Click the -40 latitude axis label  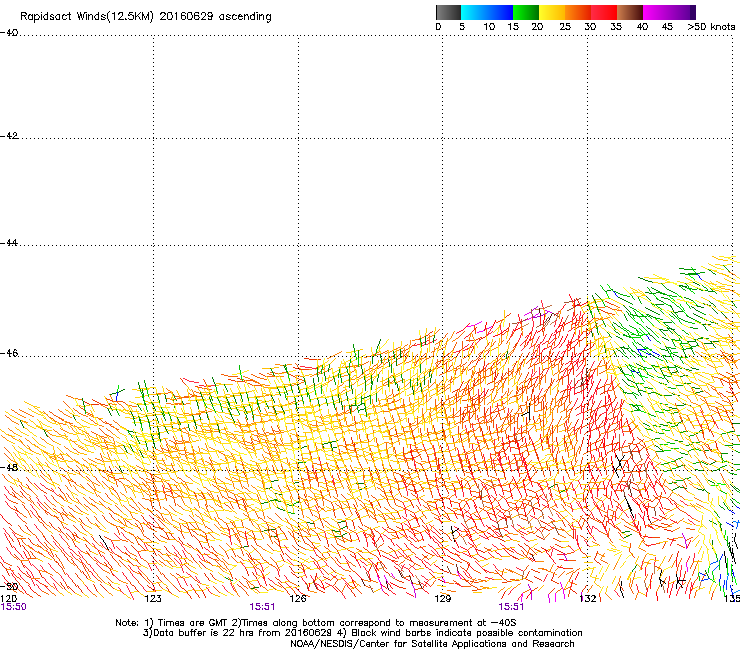9,33
